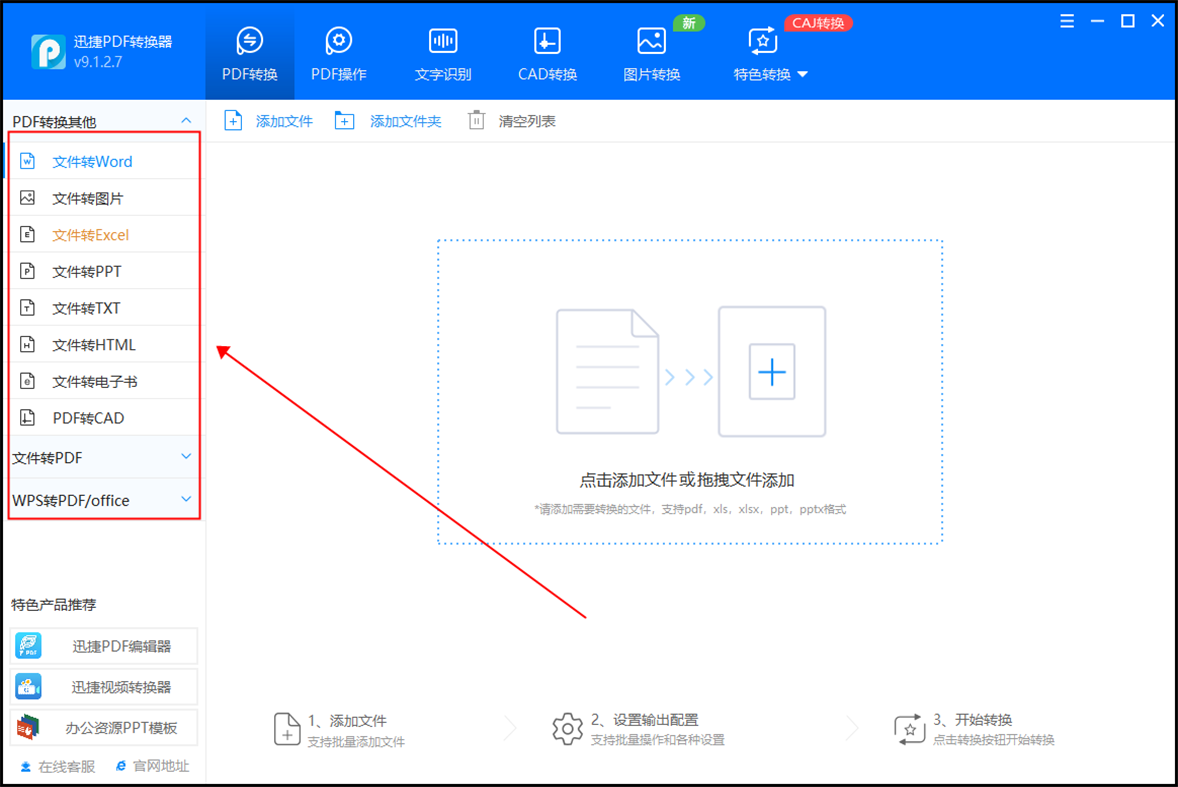Click the 办公资源PPT模板 icon
The image size is (1178, 787).
(x=29, y=727)
